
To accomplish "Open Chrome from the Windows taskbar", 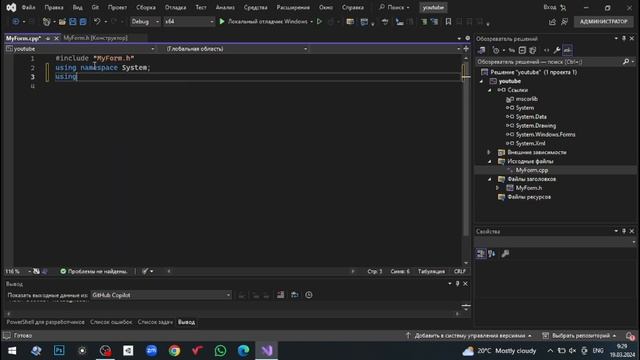I will click(x=175, y=351).
